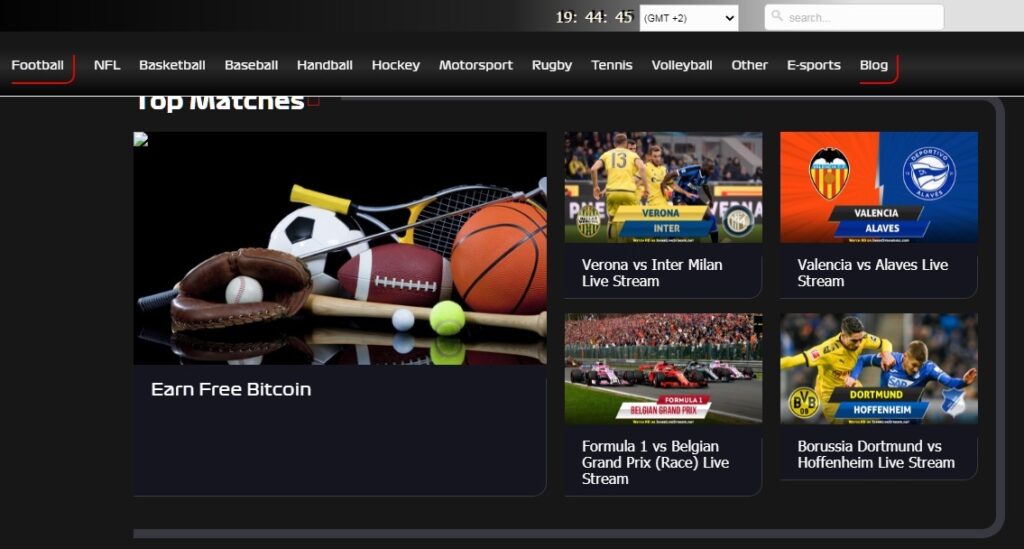Click the search input field

854,18
